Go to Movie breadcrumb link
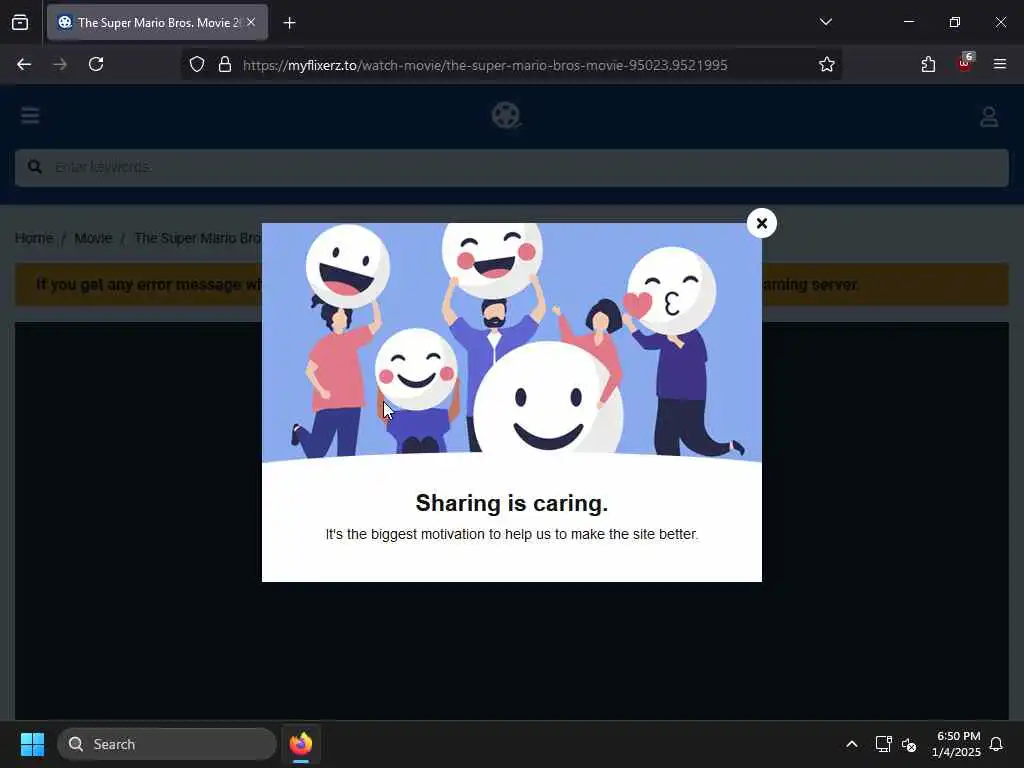Image resolution: width=1024 pixels, height=768 pixels. 93,238
